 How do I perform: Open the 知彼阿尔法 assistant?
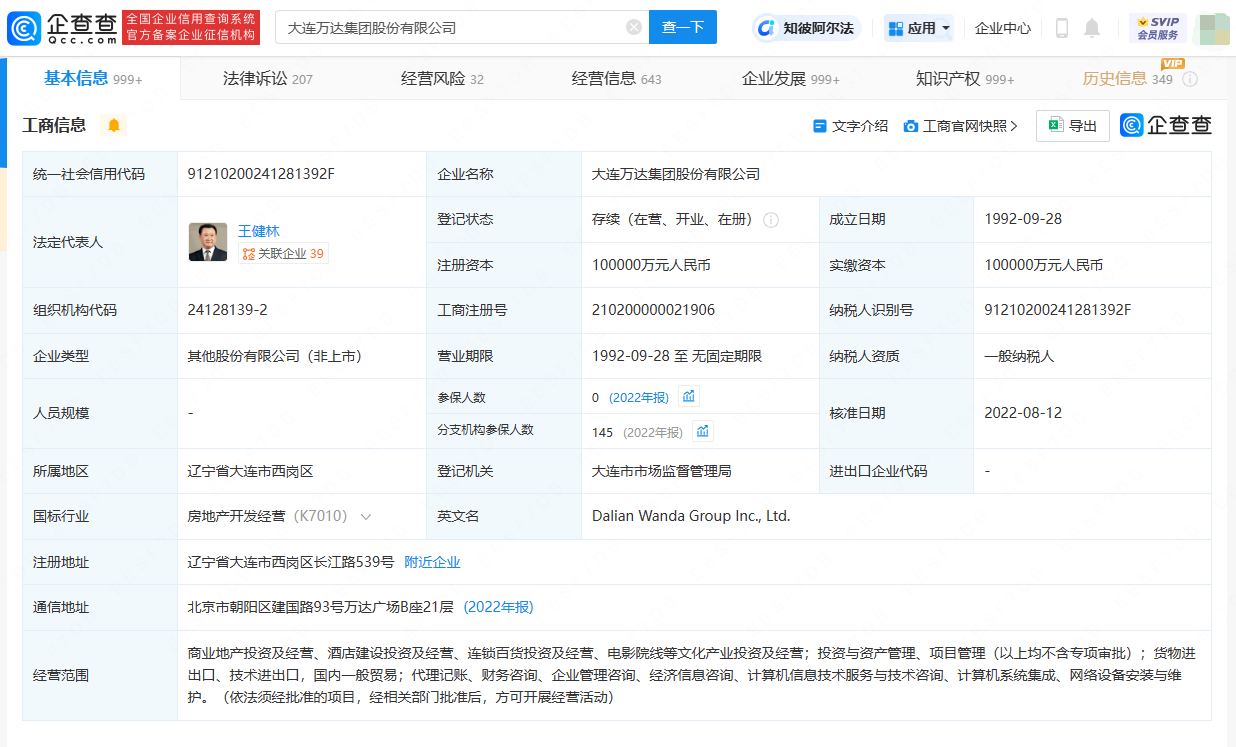pos(807,28)
